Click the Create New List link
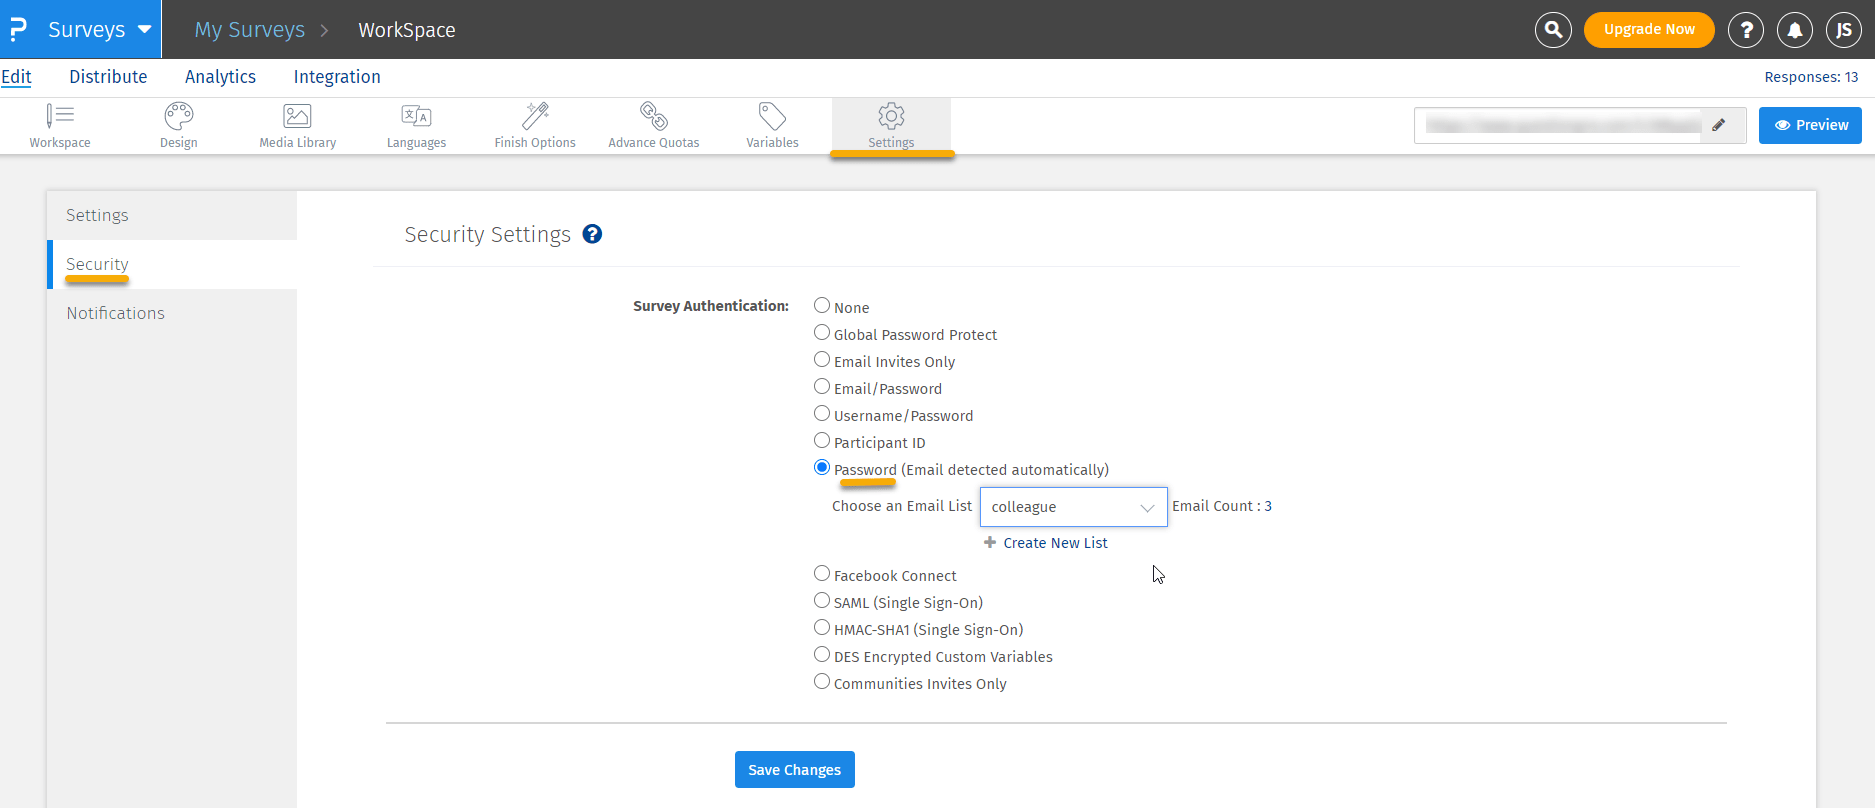Image resolution: width=1875 pixels, height=808 pixels. click(1055, 543)
